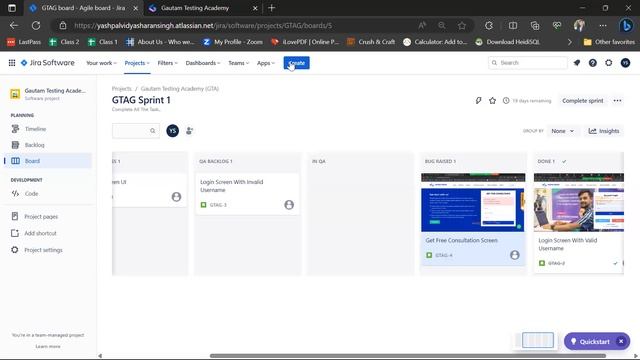Viewport: 640px width, 360px height.
Task: Click the project avatar icon in sidebar
Action: (15, 94)
